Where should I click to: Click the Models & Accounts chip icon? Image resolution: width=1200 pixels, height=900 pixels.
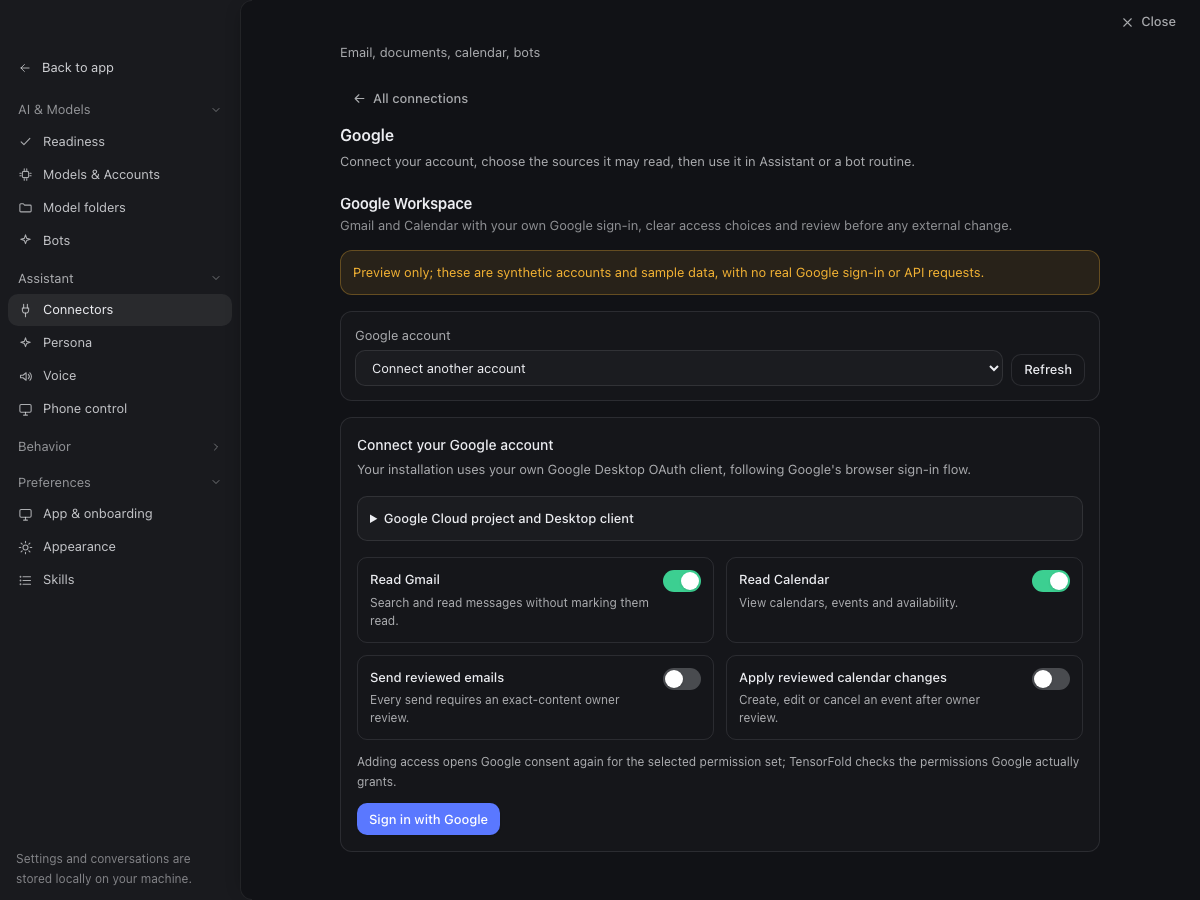tap(25, 175)
